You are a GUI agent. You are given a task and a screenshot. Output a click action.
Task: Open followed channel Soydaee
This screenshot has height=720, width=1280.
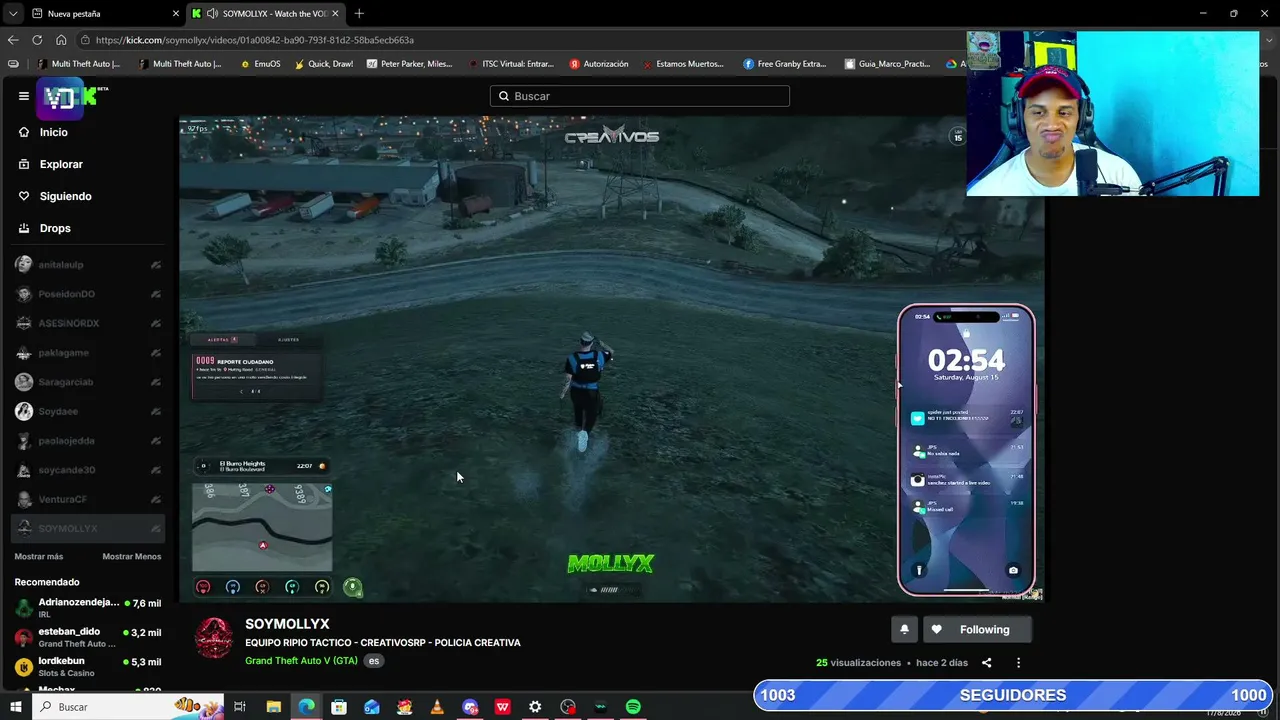(x=88, y=411)
